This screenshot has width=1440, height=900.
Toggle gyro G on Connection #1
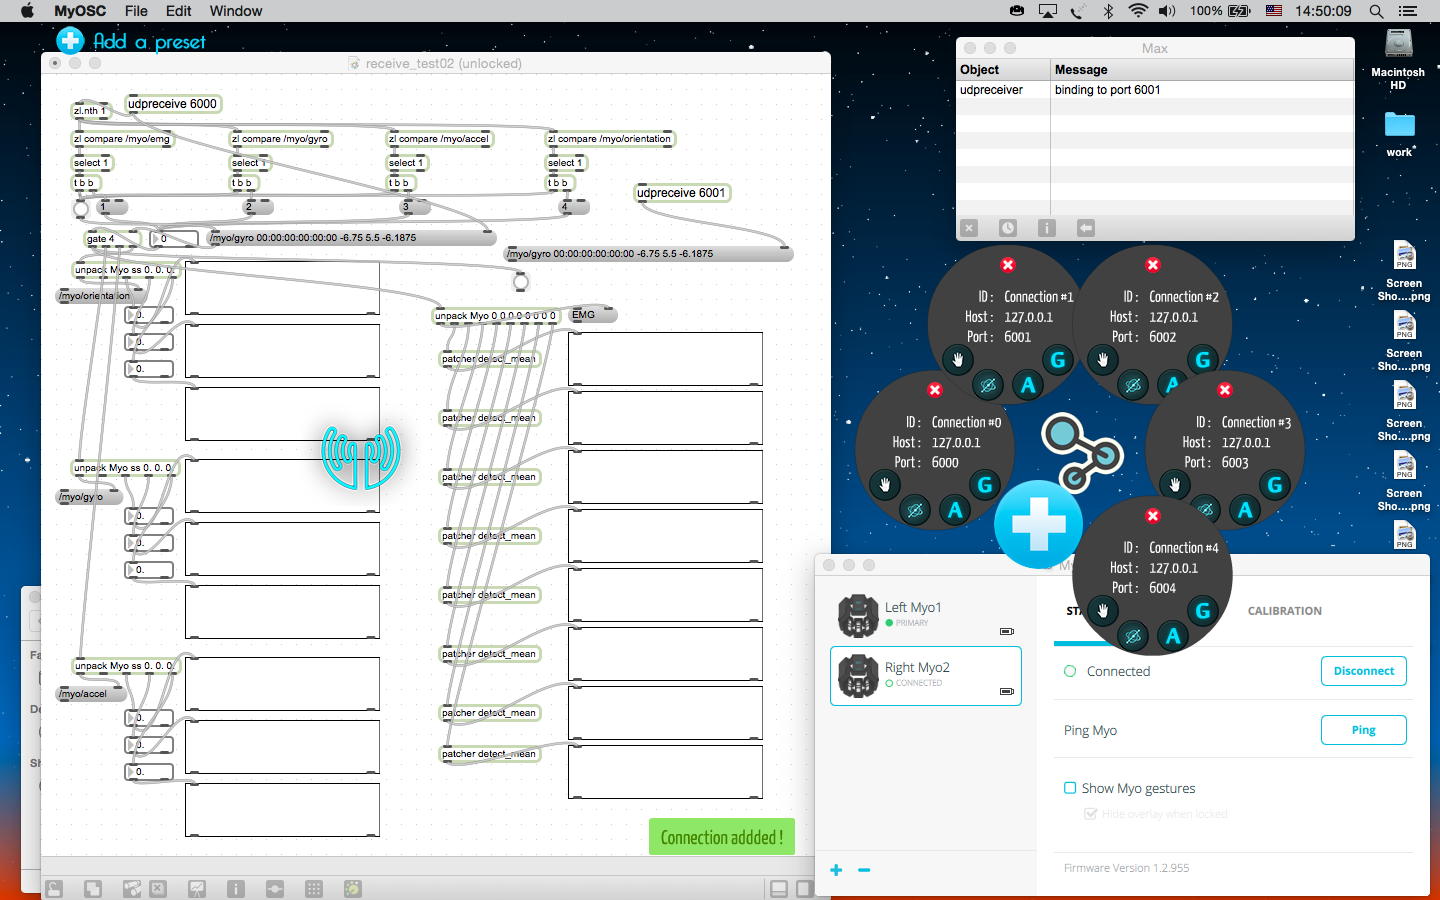pos(1057,359)
